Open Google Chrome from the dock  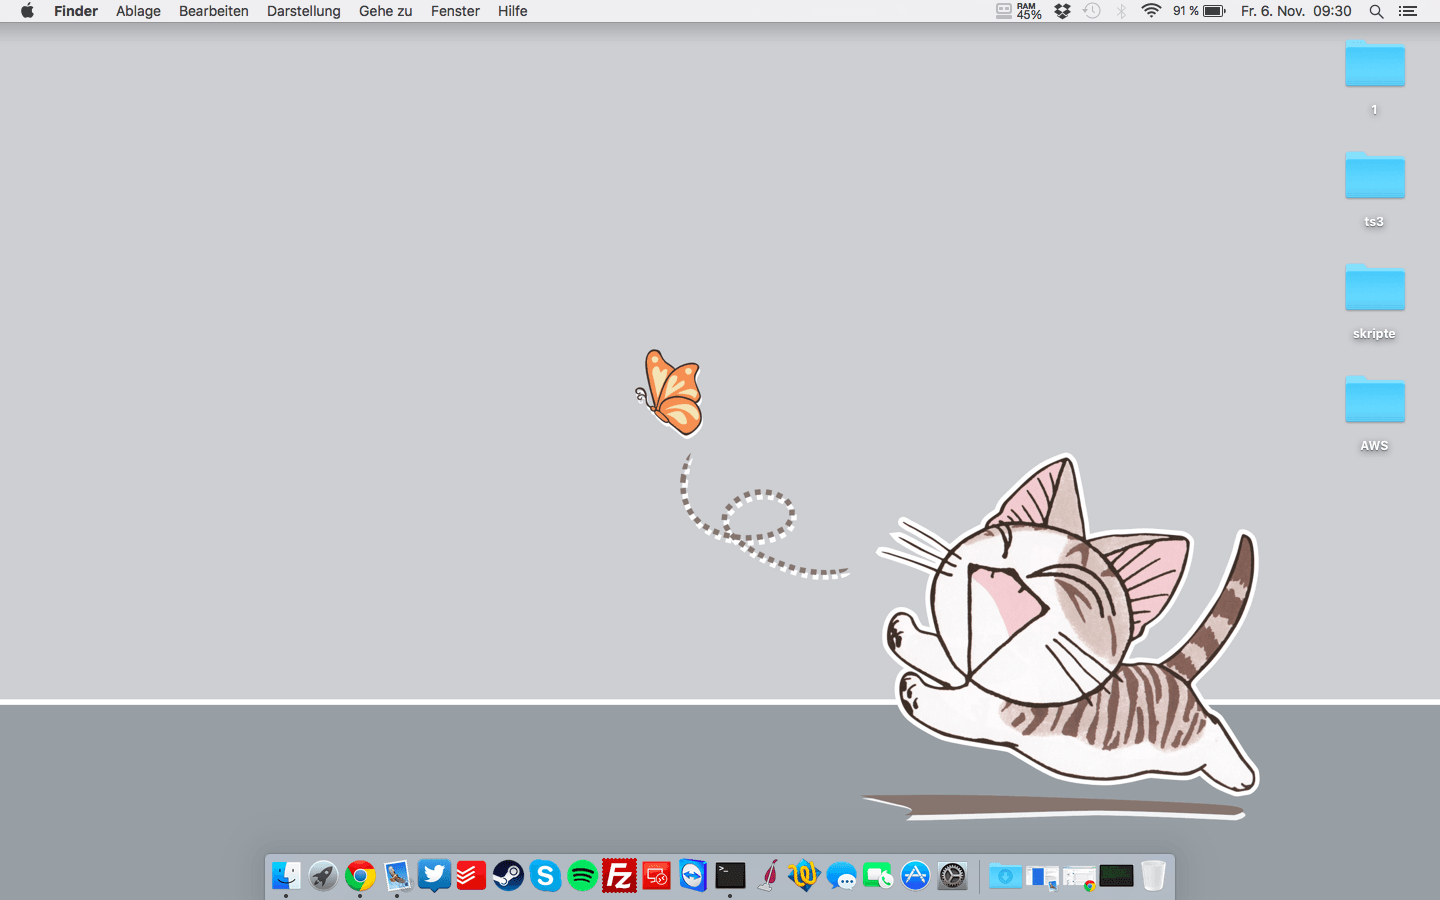(x=360, y=876)
